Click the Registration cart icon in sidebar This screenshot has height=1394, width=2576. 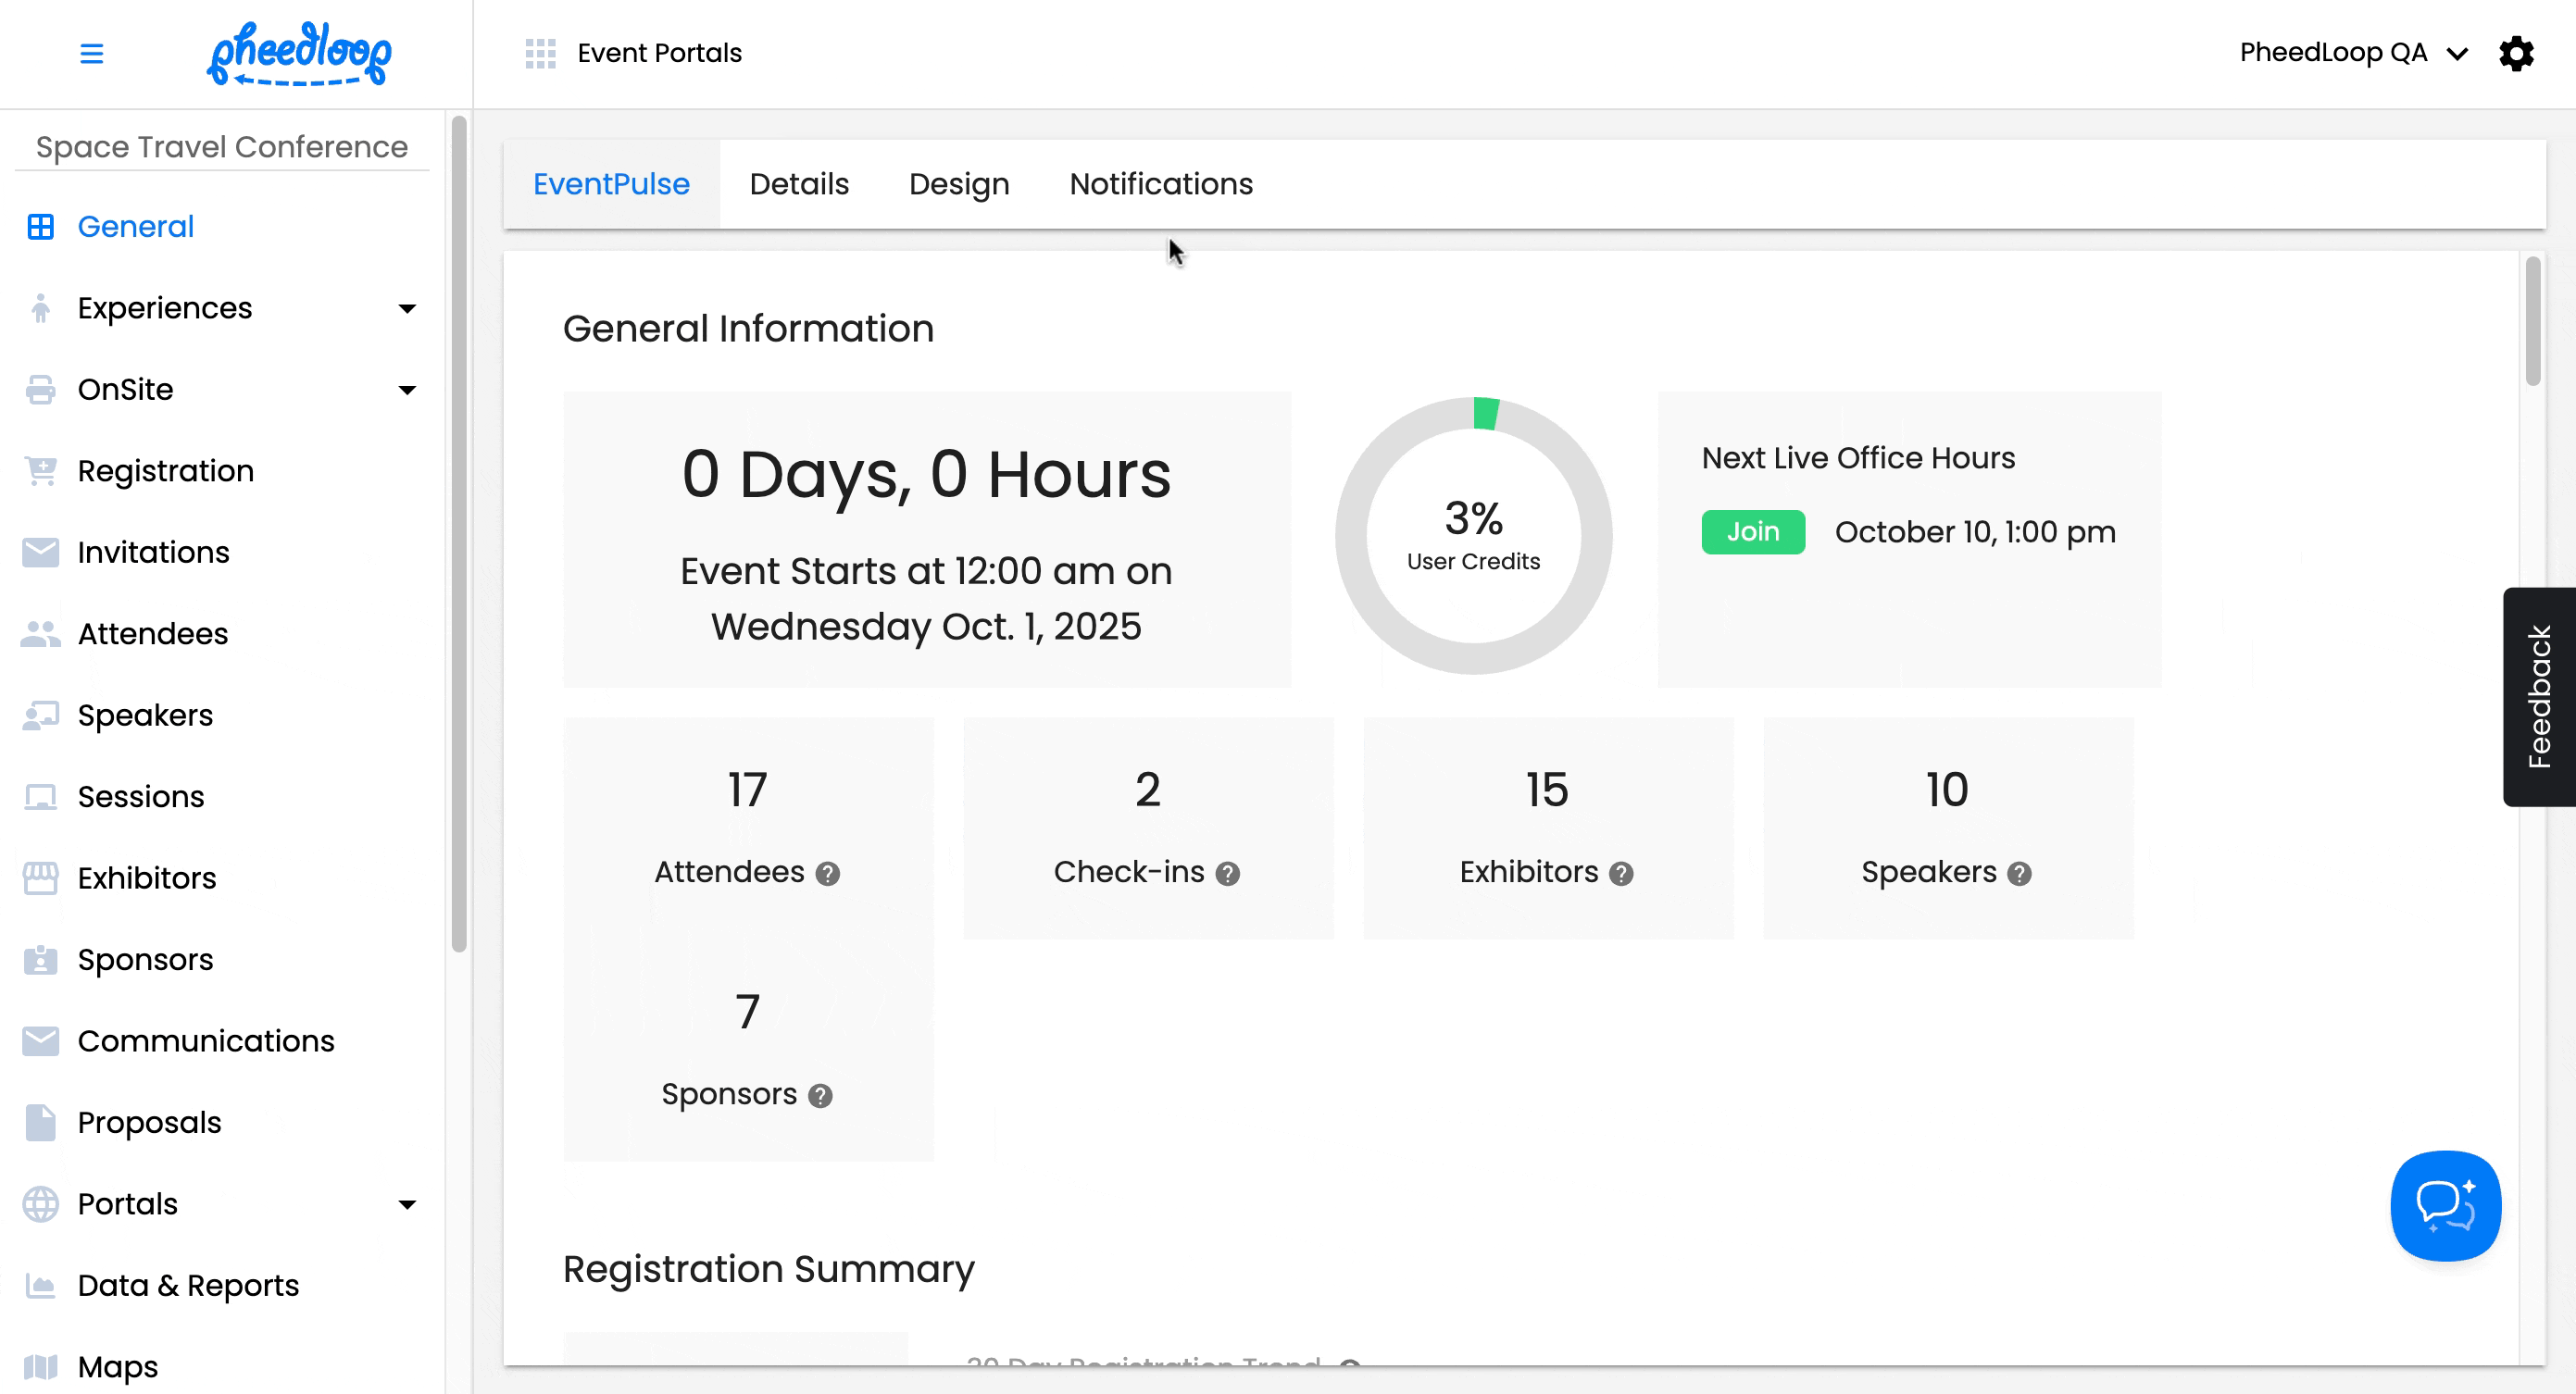tap(40, 470)
